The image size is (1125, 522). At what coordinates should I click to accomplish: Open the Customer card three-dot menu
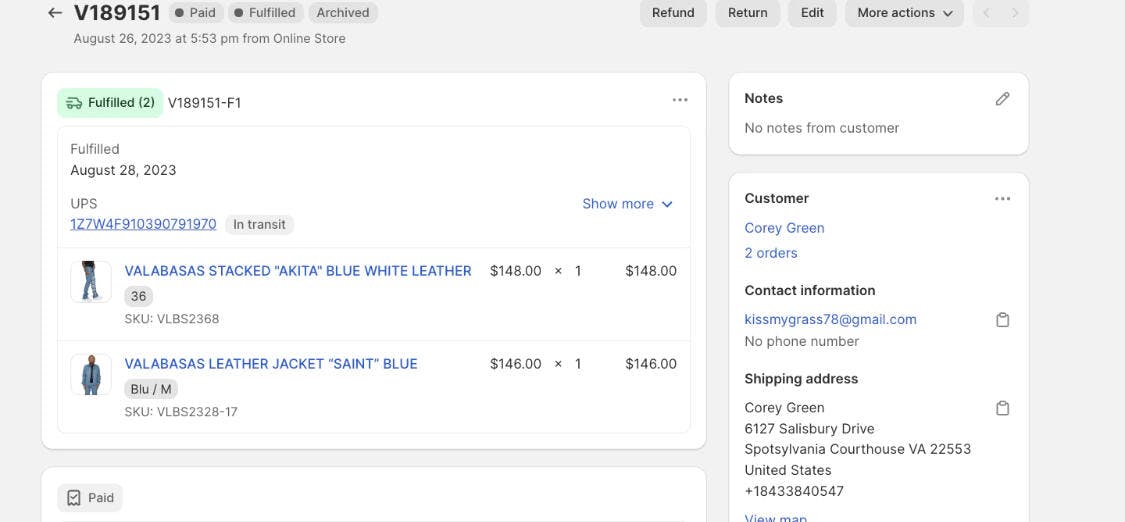[x=1002, y=199]
